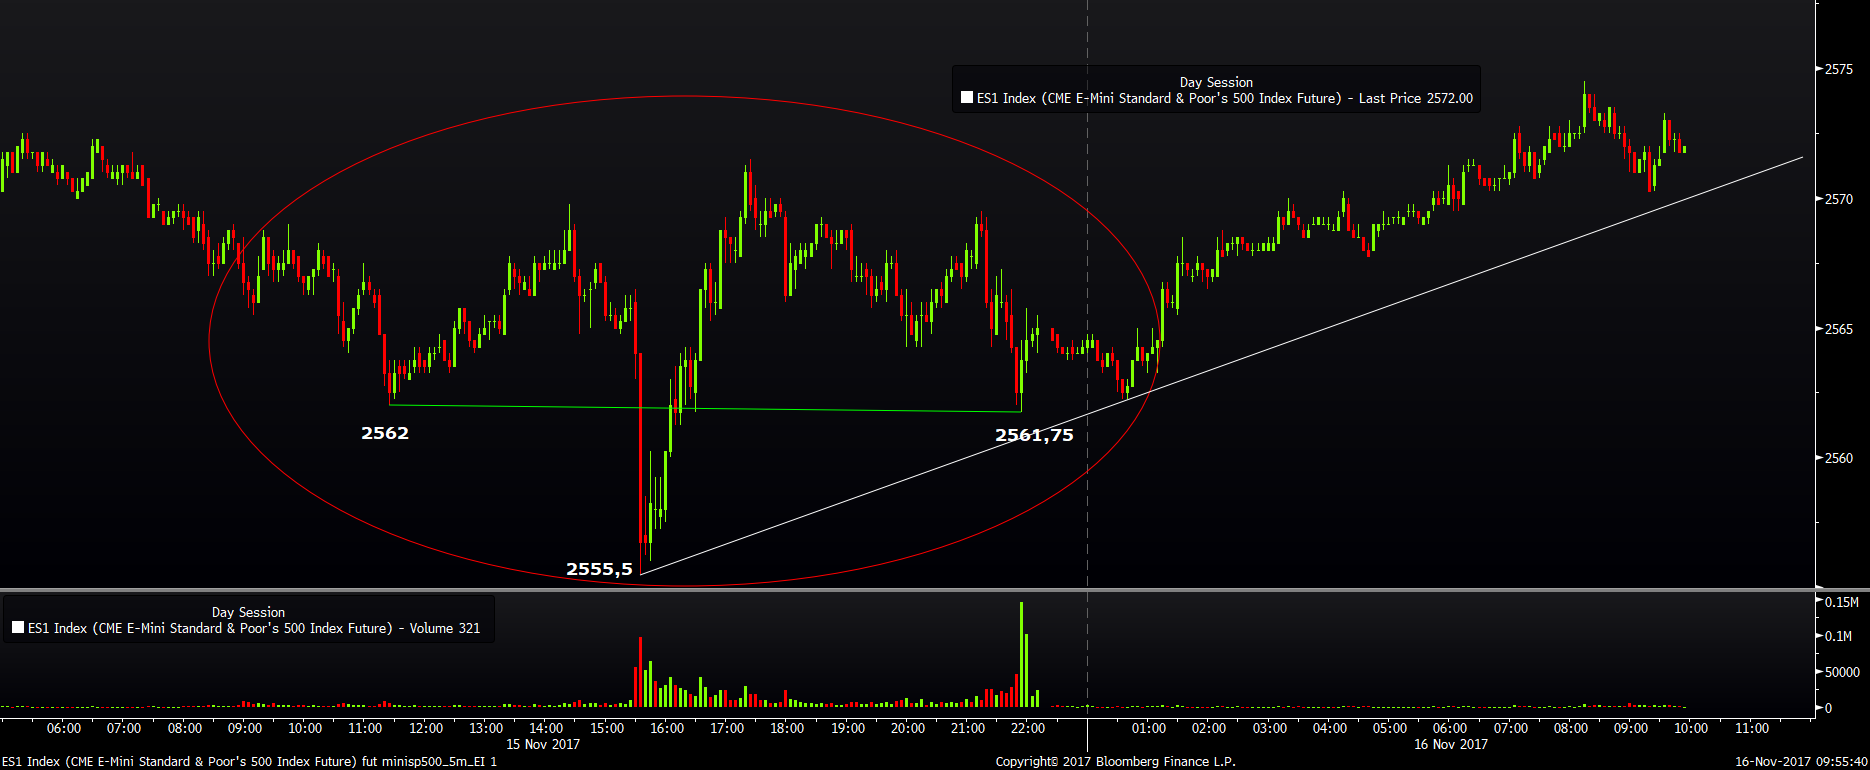Click the white ES1 Index legend square

pyautogui.click(x=967, y=98)
